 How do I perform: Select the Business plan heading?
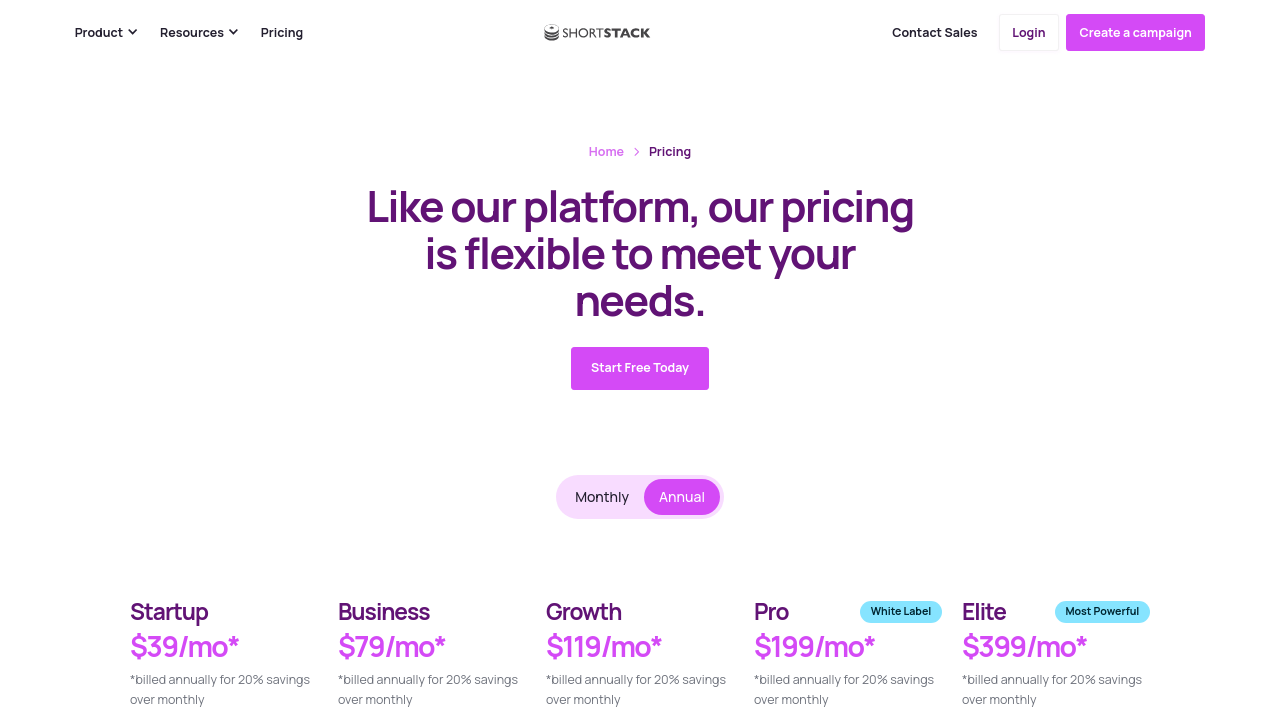384,612
